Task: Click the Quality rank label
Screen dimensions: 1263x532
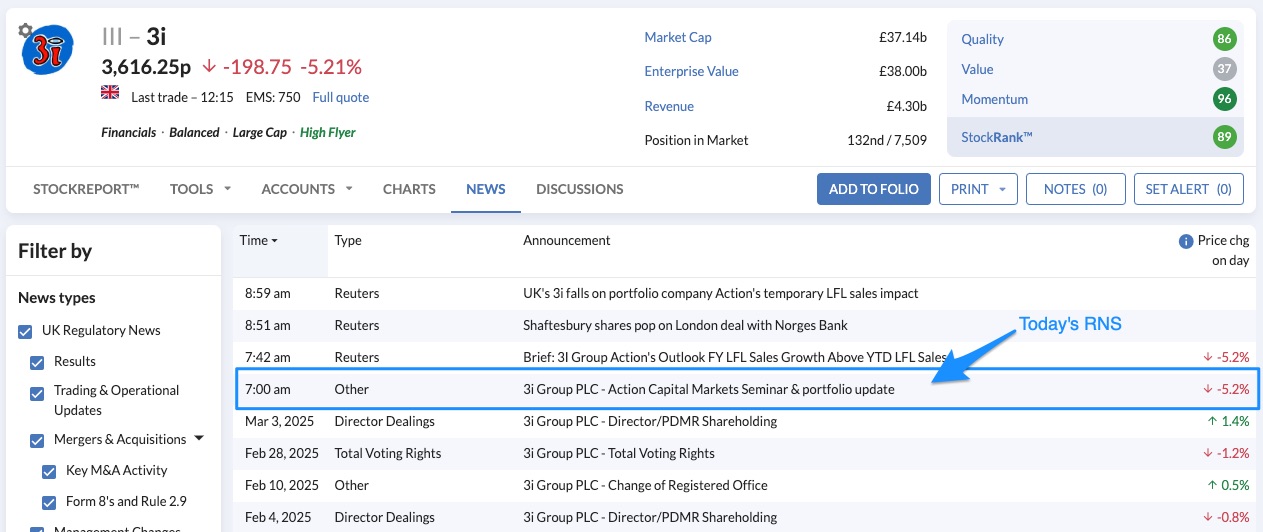Action: (x=982, y=40)
